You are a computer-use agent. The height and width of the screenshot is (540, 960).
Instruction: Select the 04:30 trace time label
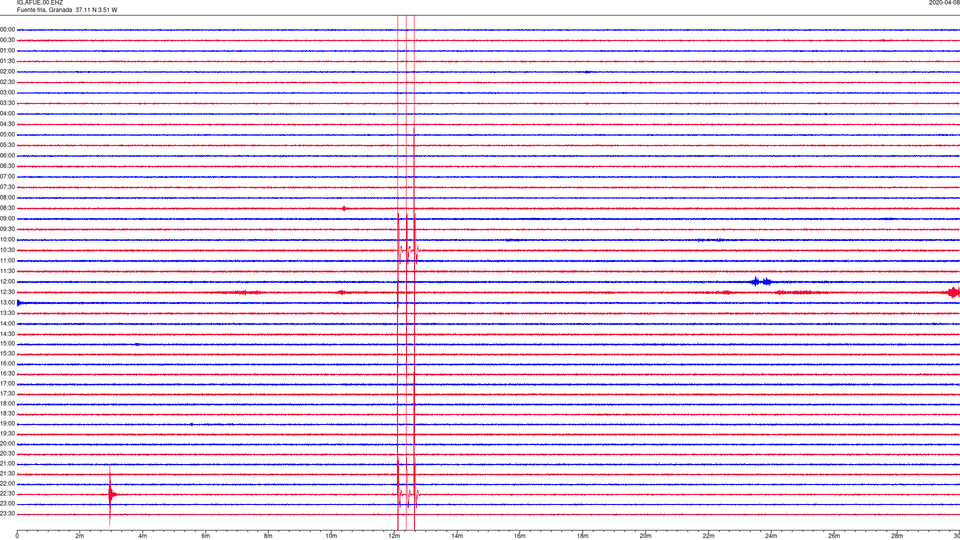coord(7,124)
